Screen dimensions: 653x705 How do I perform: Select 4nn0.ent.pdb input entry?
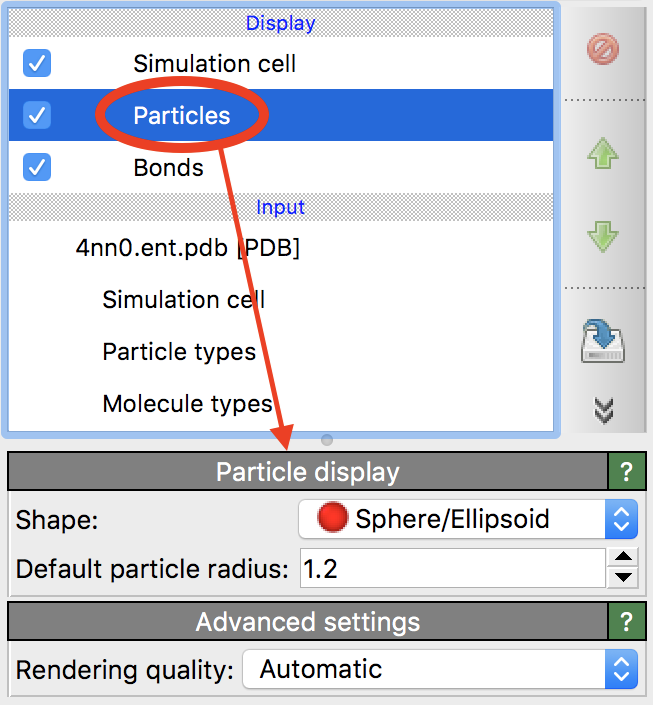point(188,248)
